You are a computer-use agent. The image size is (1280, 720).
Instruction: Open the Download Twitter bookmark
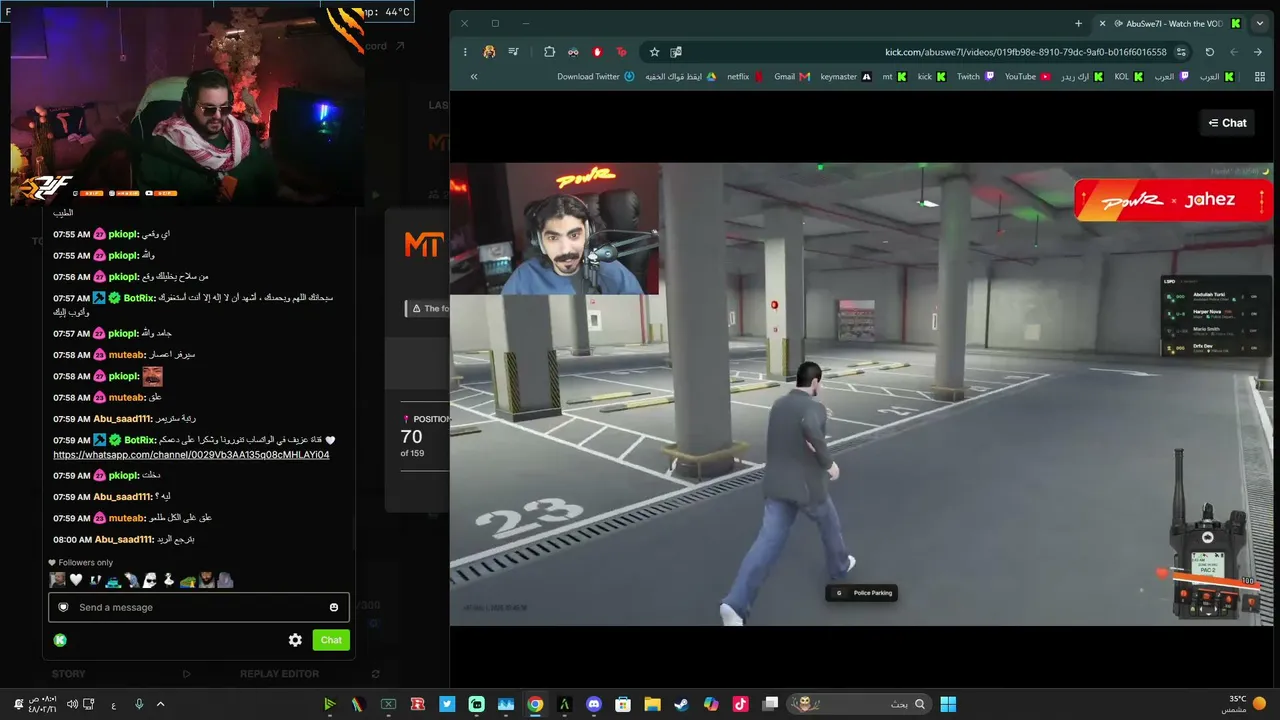[595, 77]
